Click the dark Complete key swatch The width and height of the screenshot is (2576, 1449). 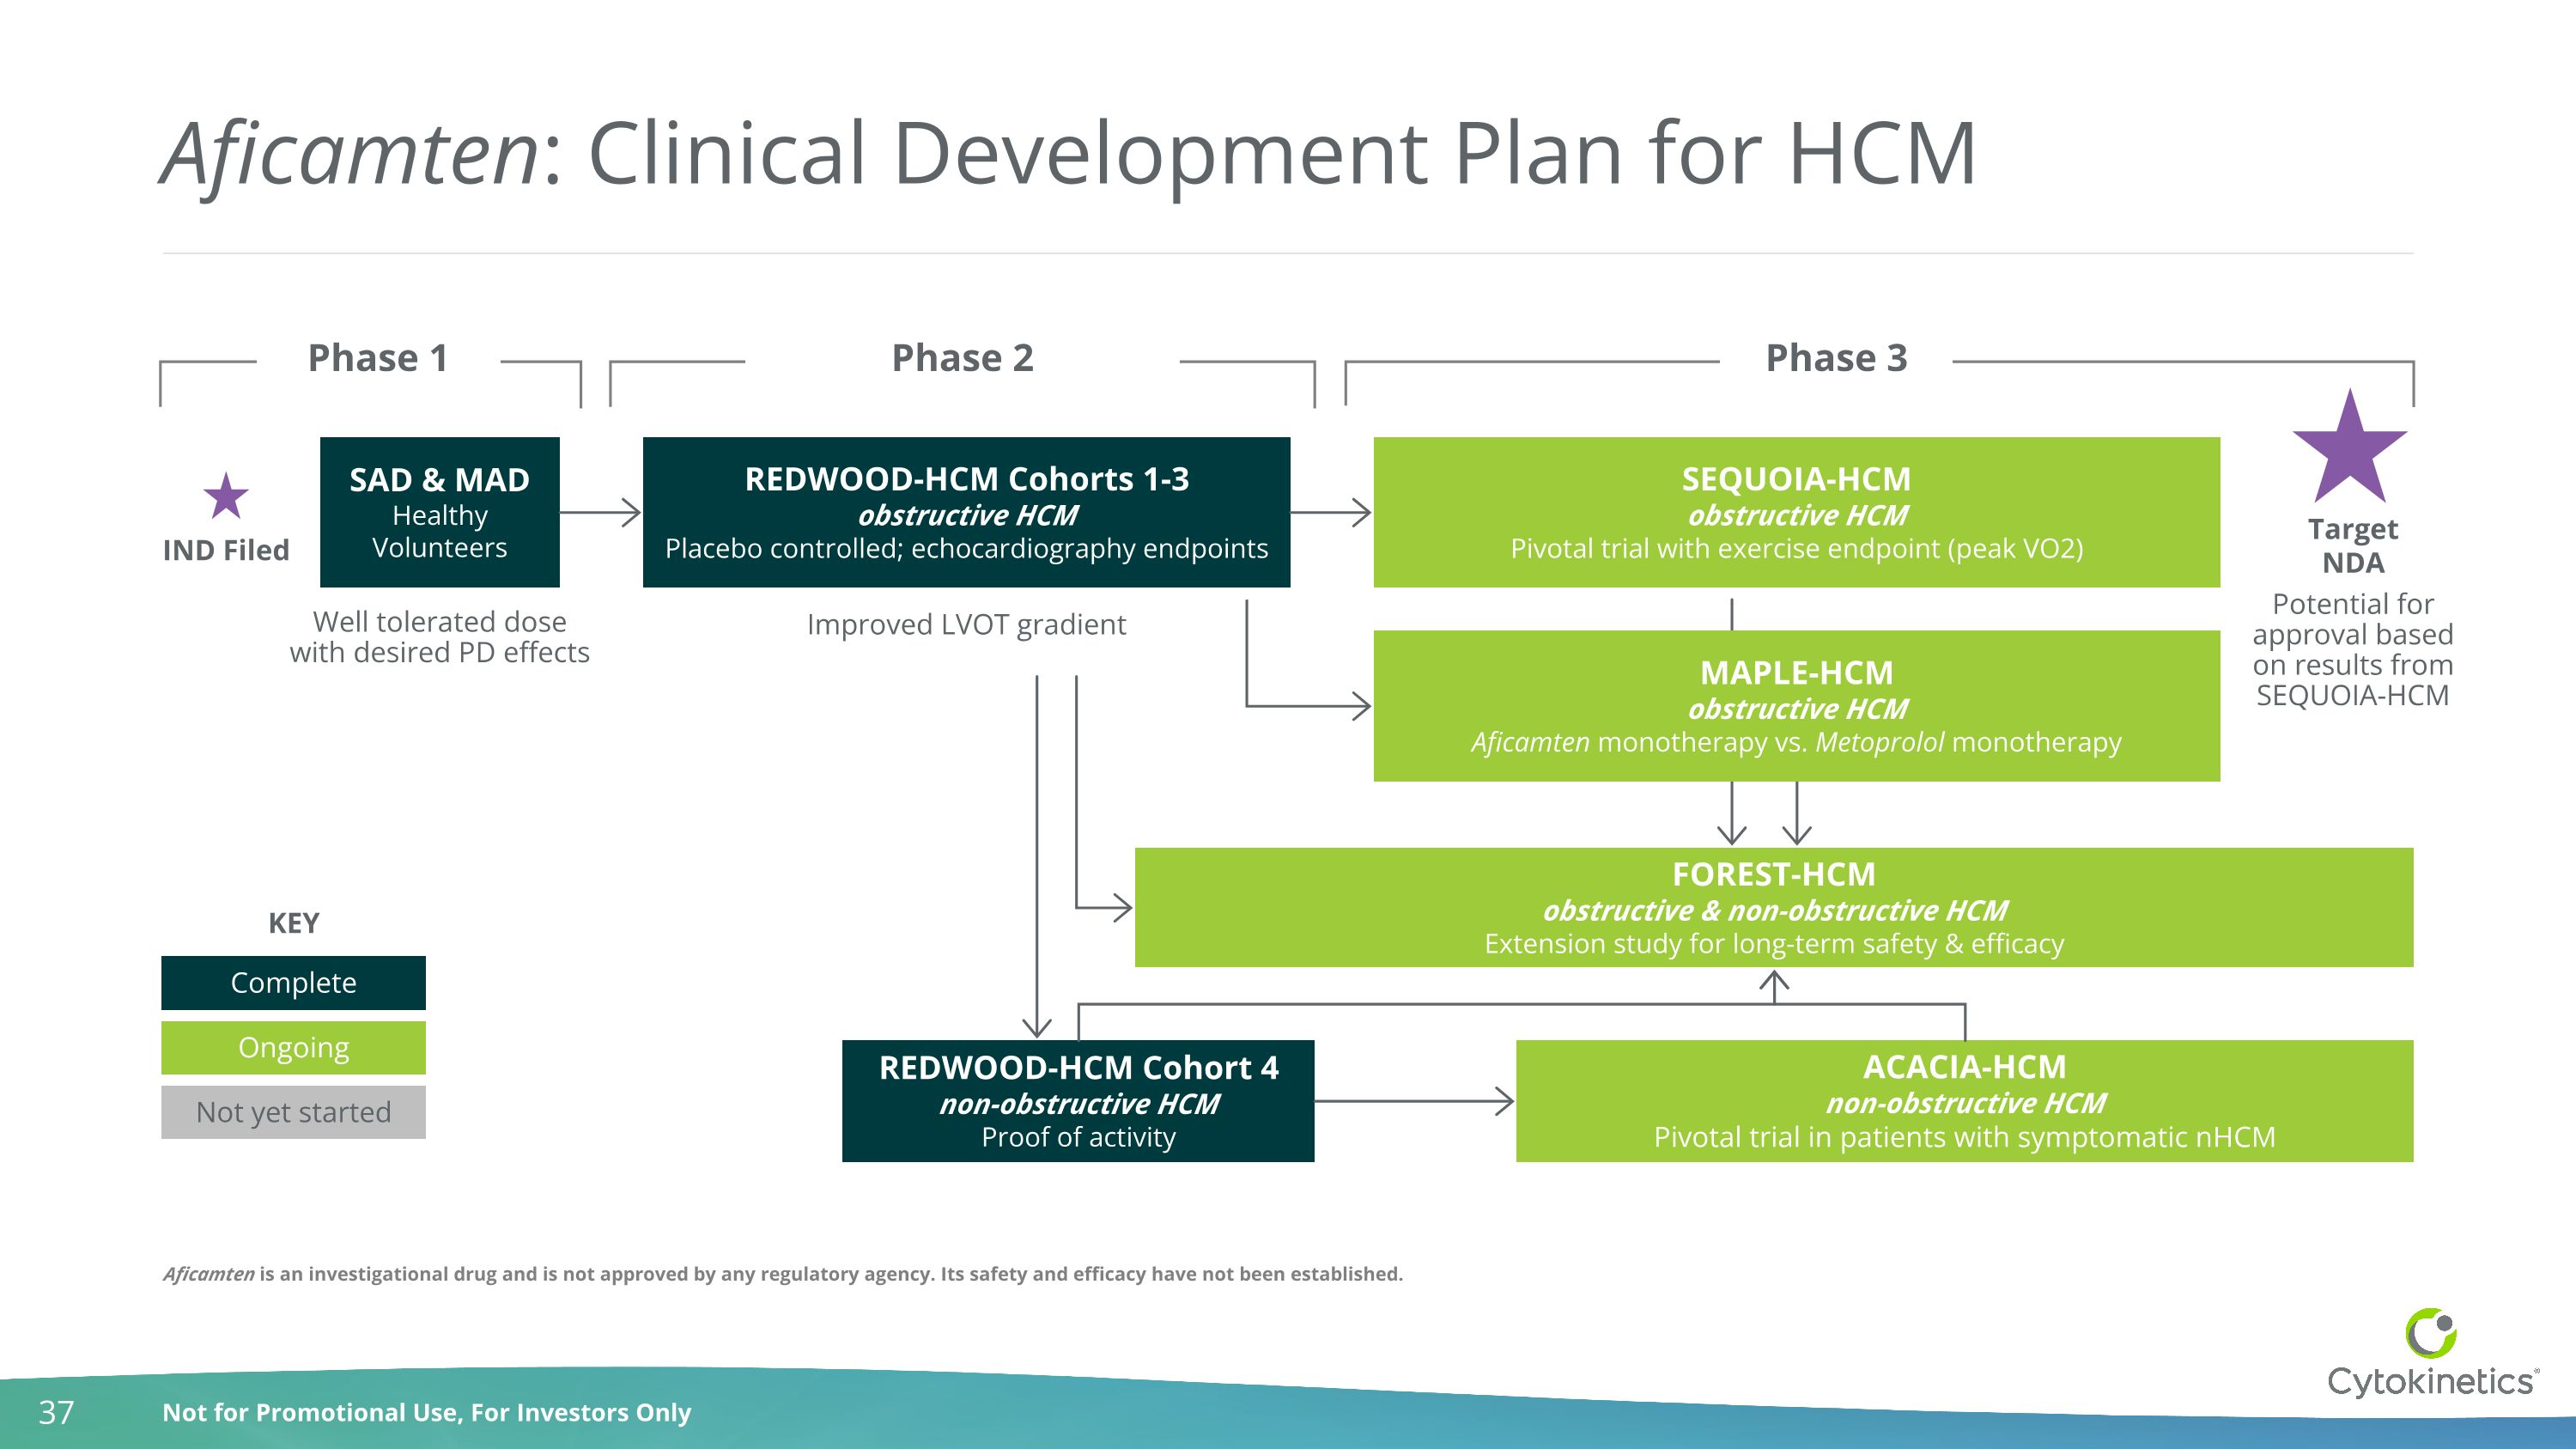coord(293,982)
